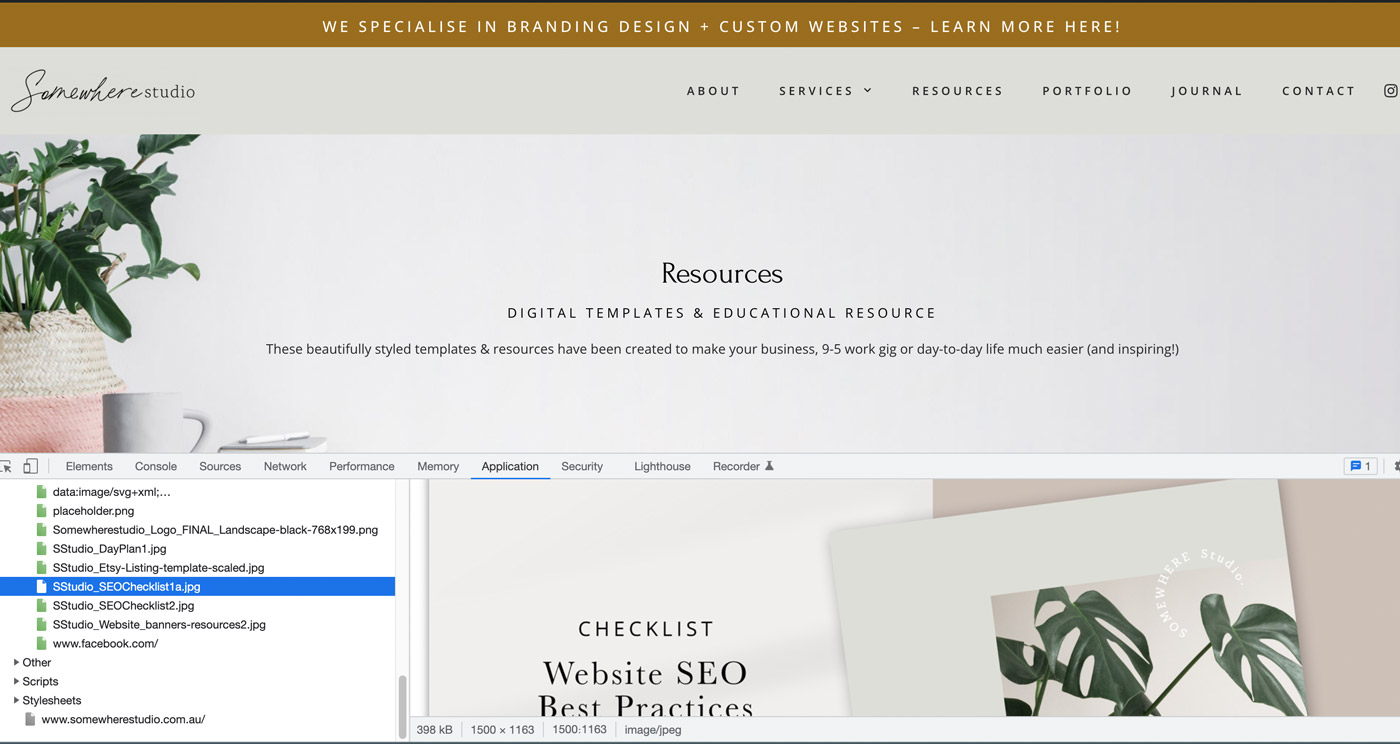Open the Instagram icon in site header
The height and width of the screenshot is (744, 1400).
pyautogui.click(x=1391, y=91)
